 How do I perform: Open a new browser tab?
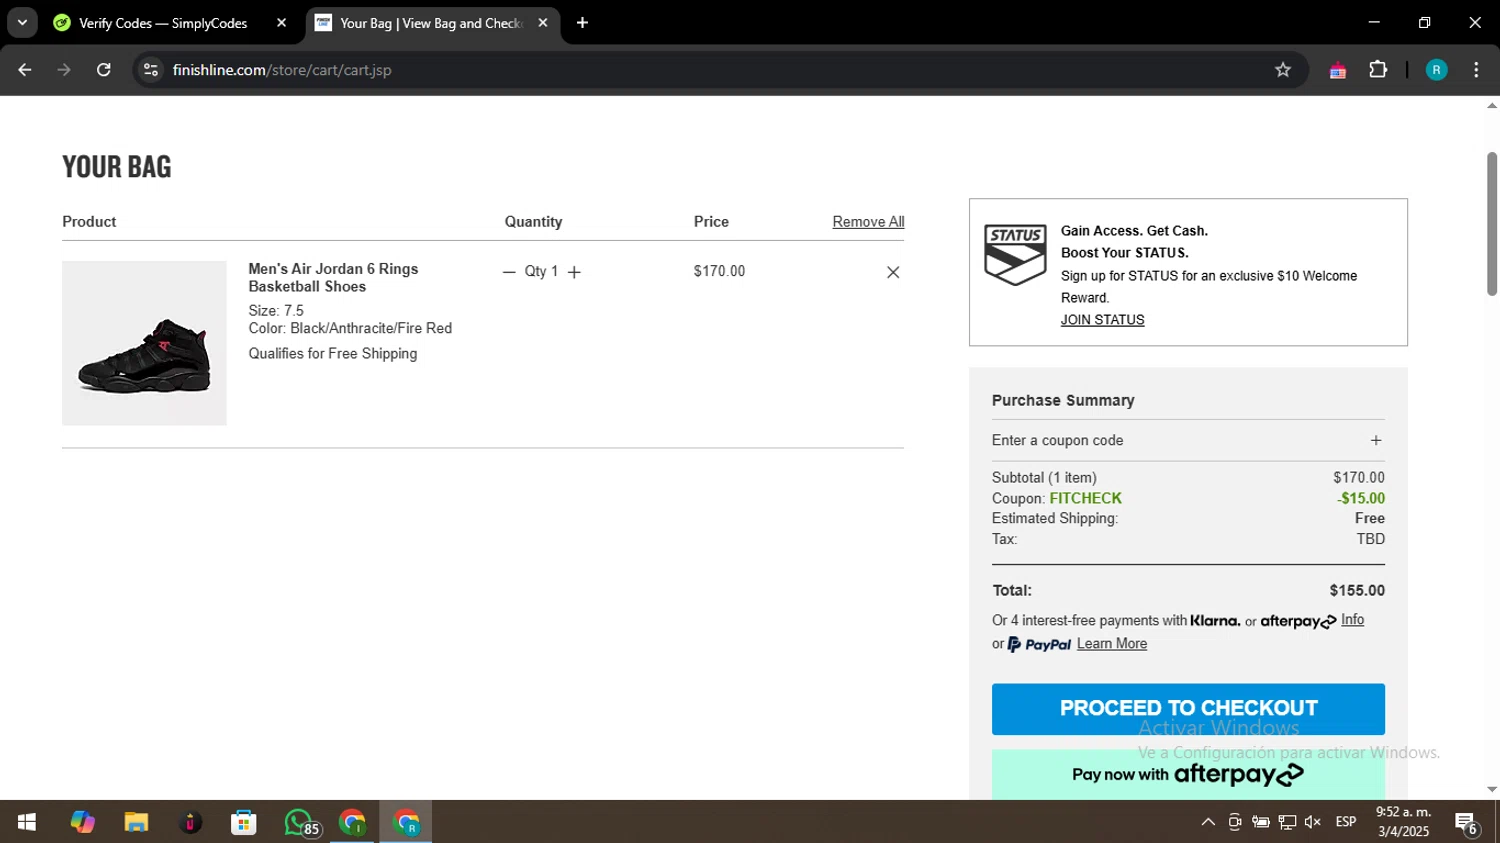583,23
